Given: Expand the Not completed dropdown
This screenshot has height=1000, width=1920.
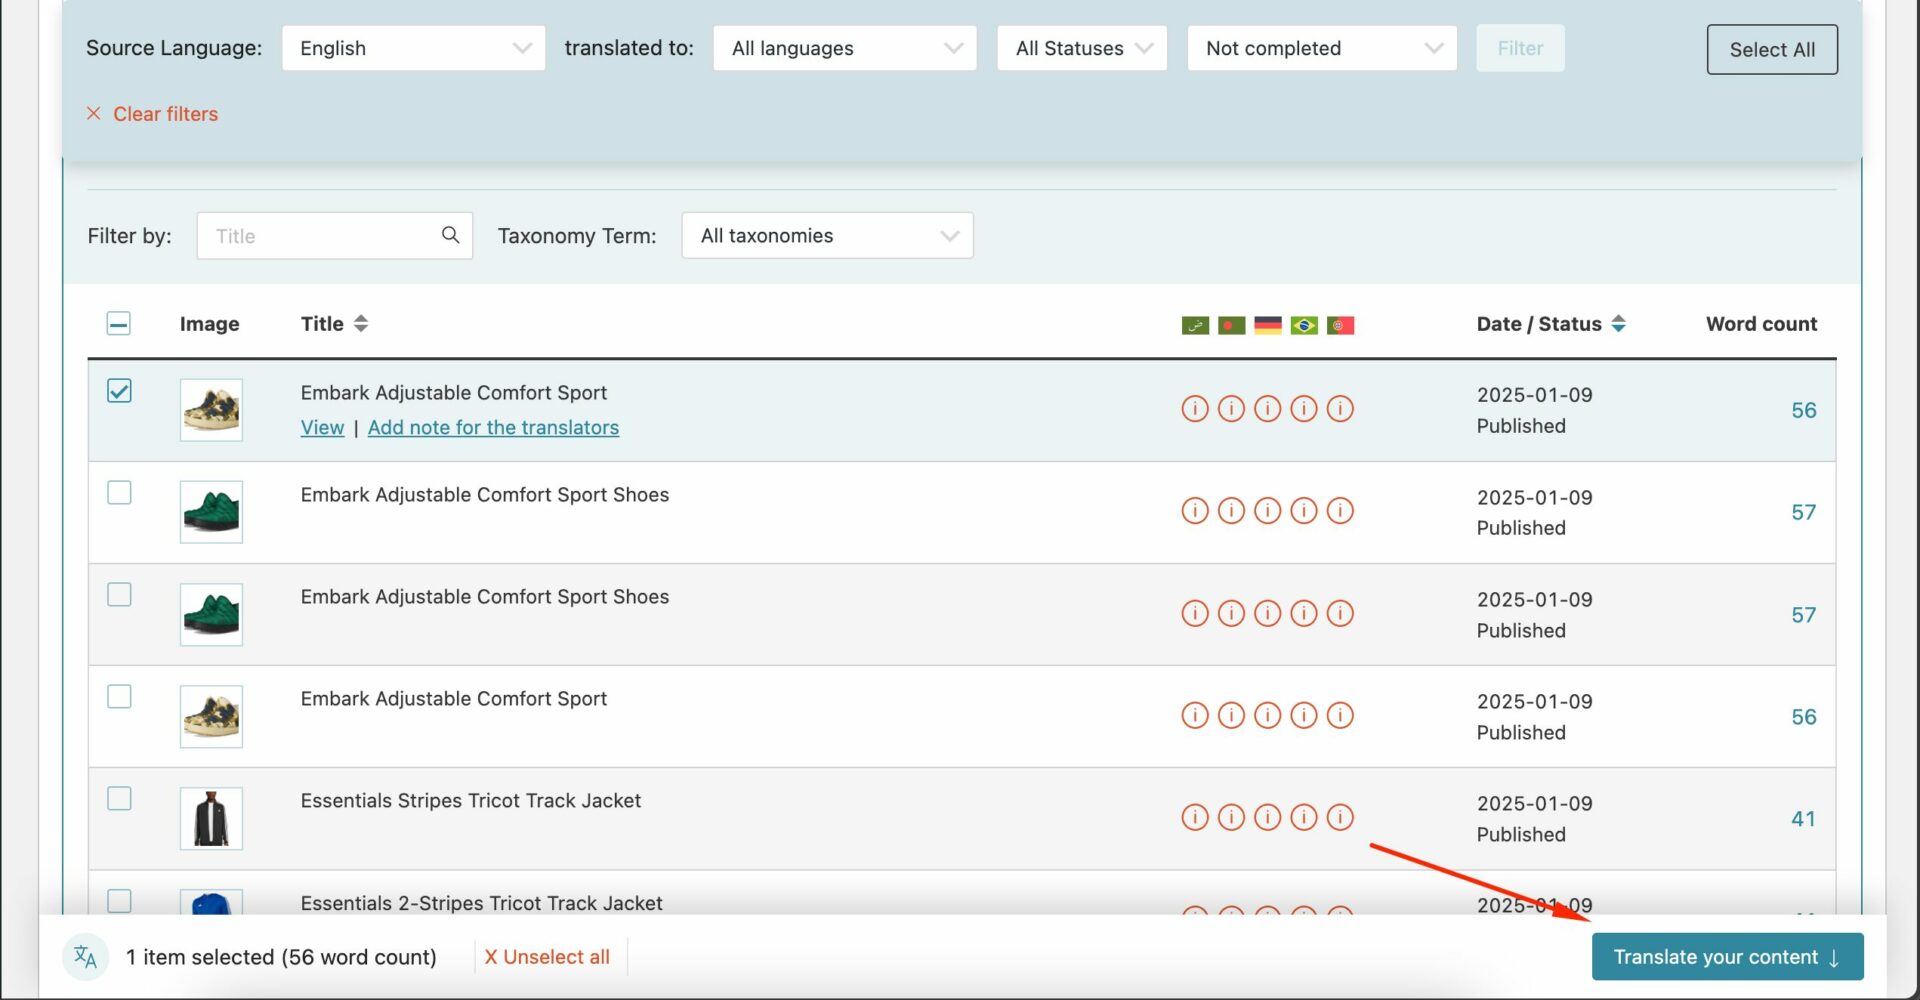Looking at the screenshot, I should click(x=1322, y=48).
